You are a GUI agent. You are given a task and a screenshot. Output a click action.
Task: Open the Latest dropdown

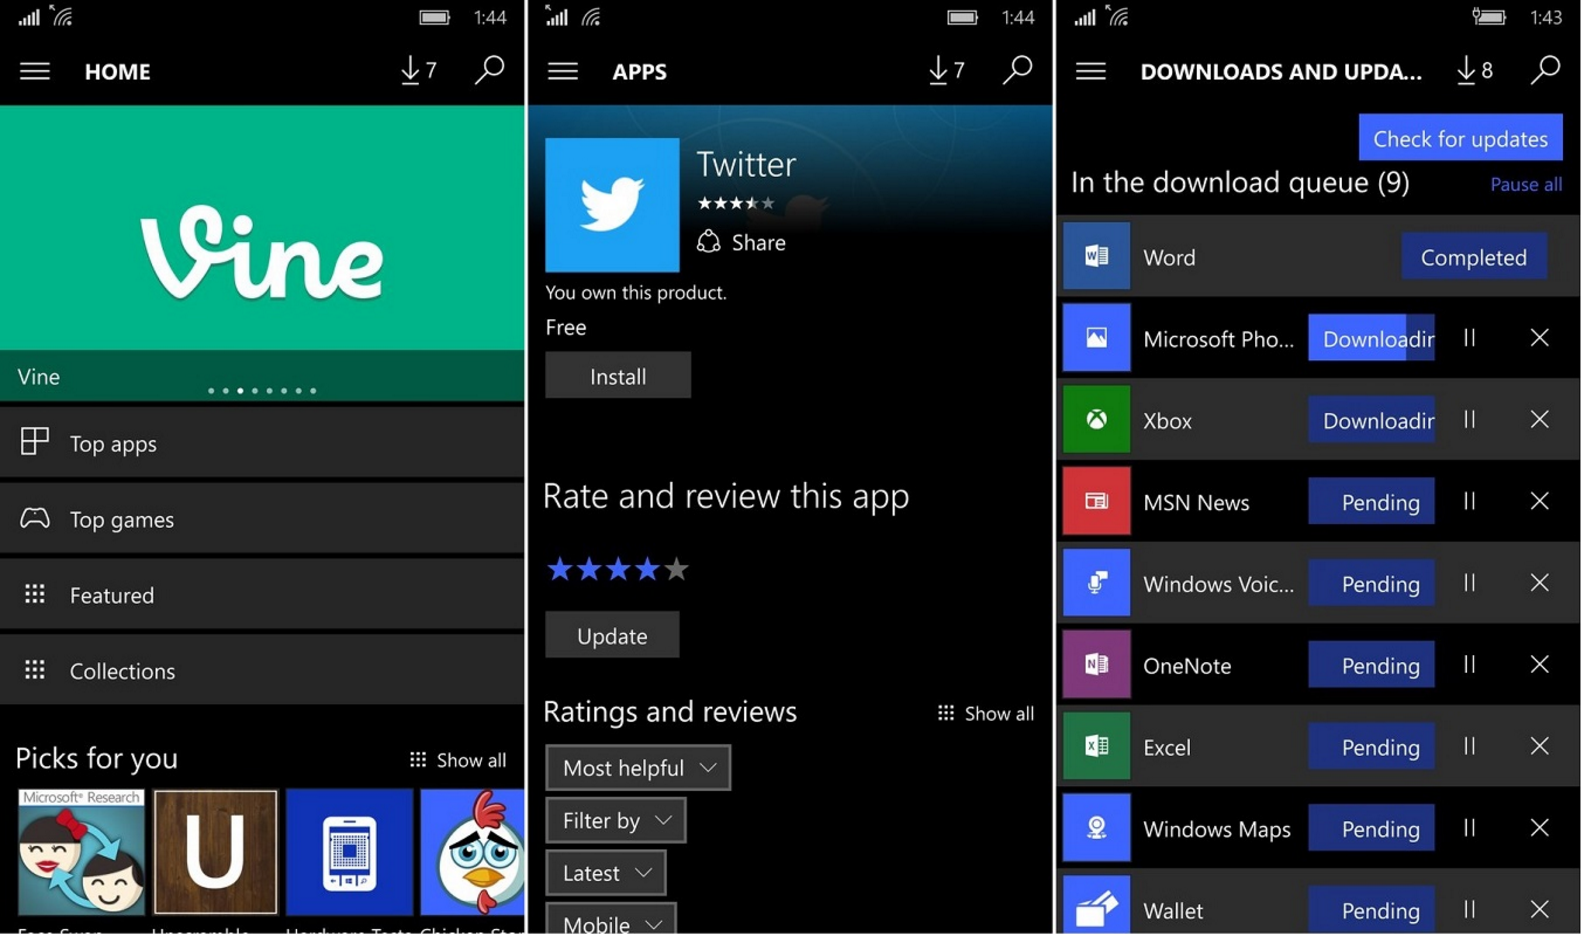click(606, 873)
